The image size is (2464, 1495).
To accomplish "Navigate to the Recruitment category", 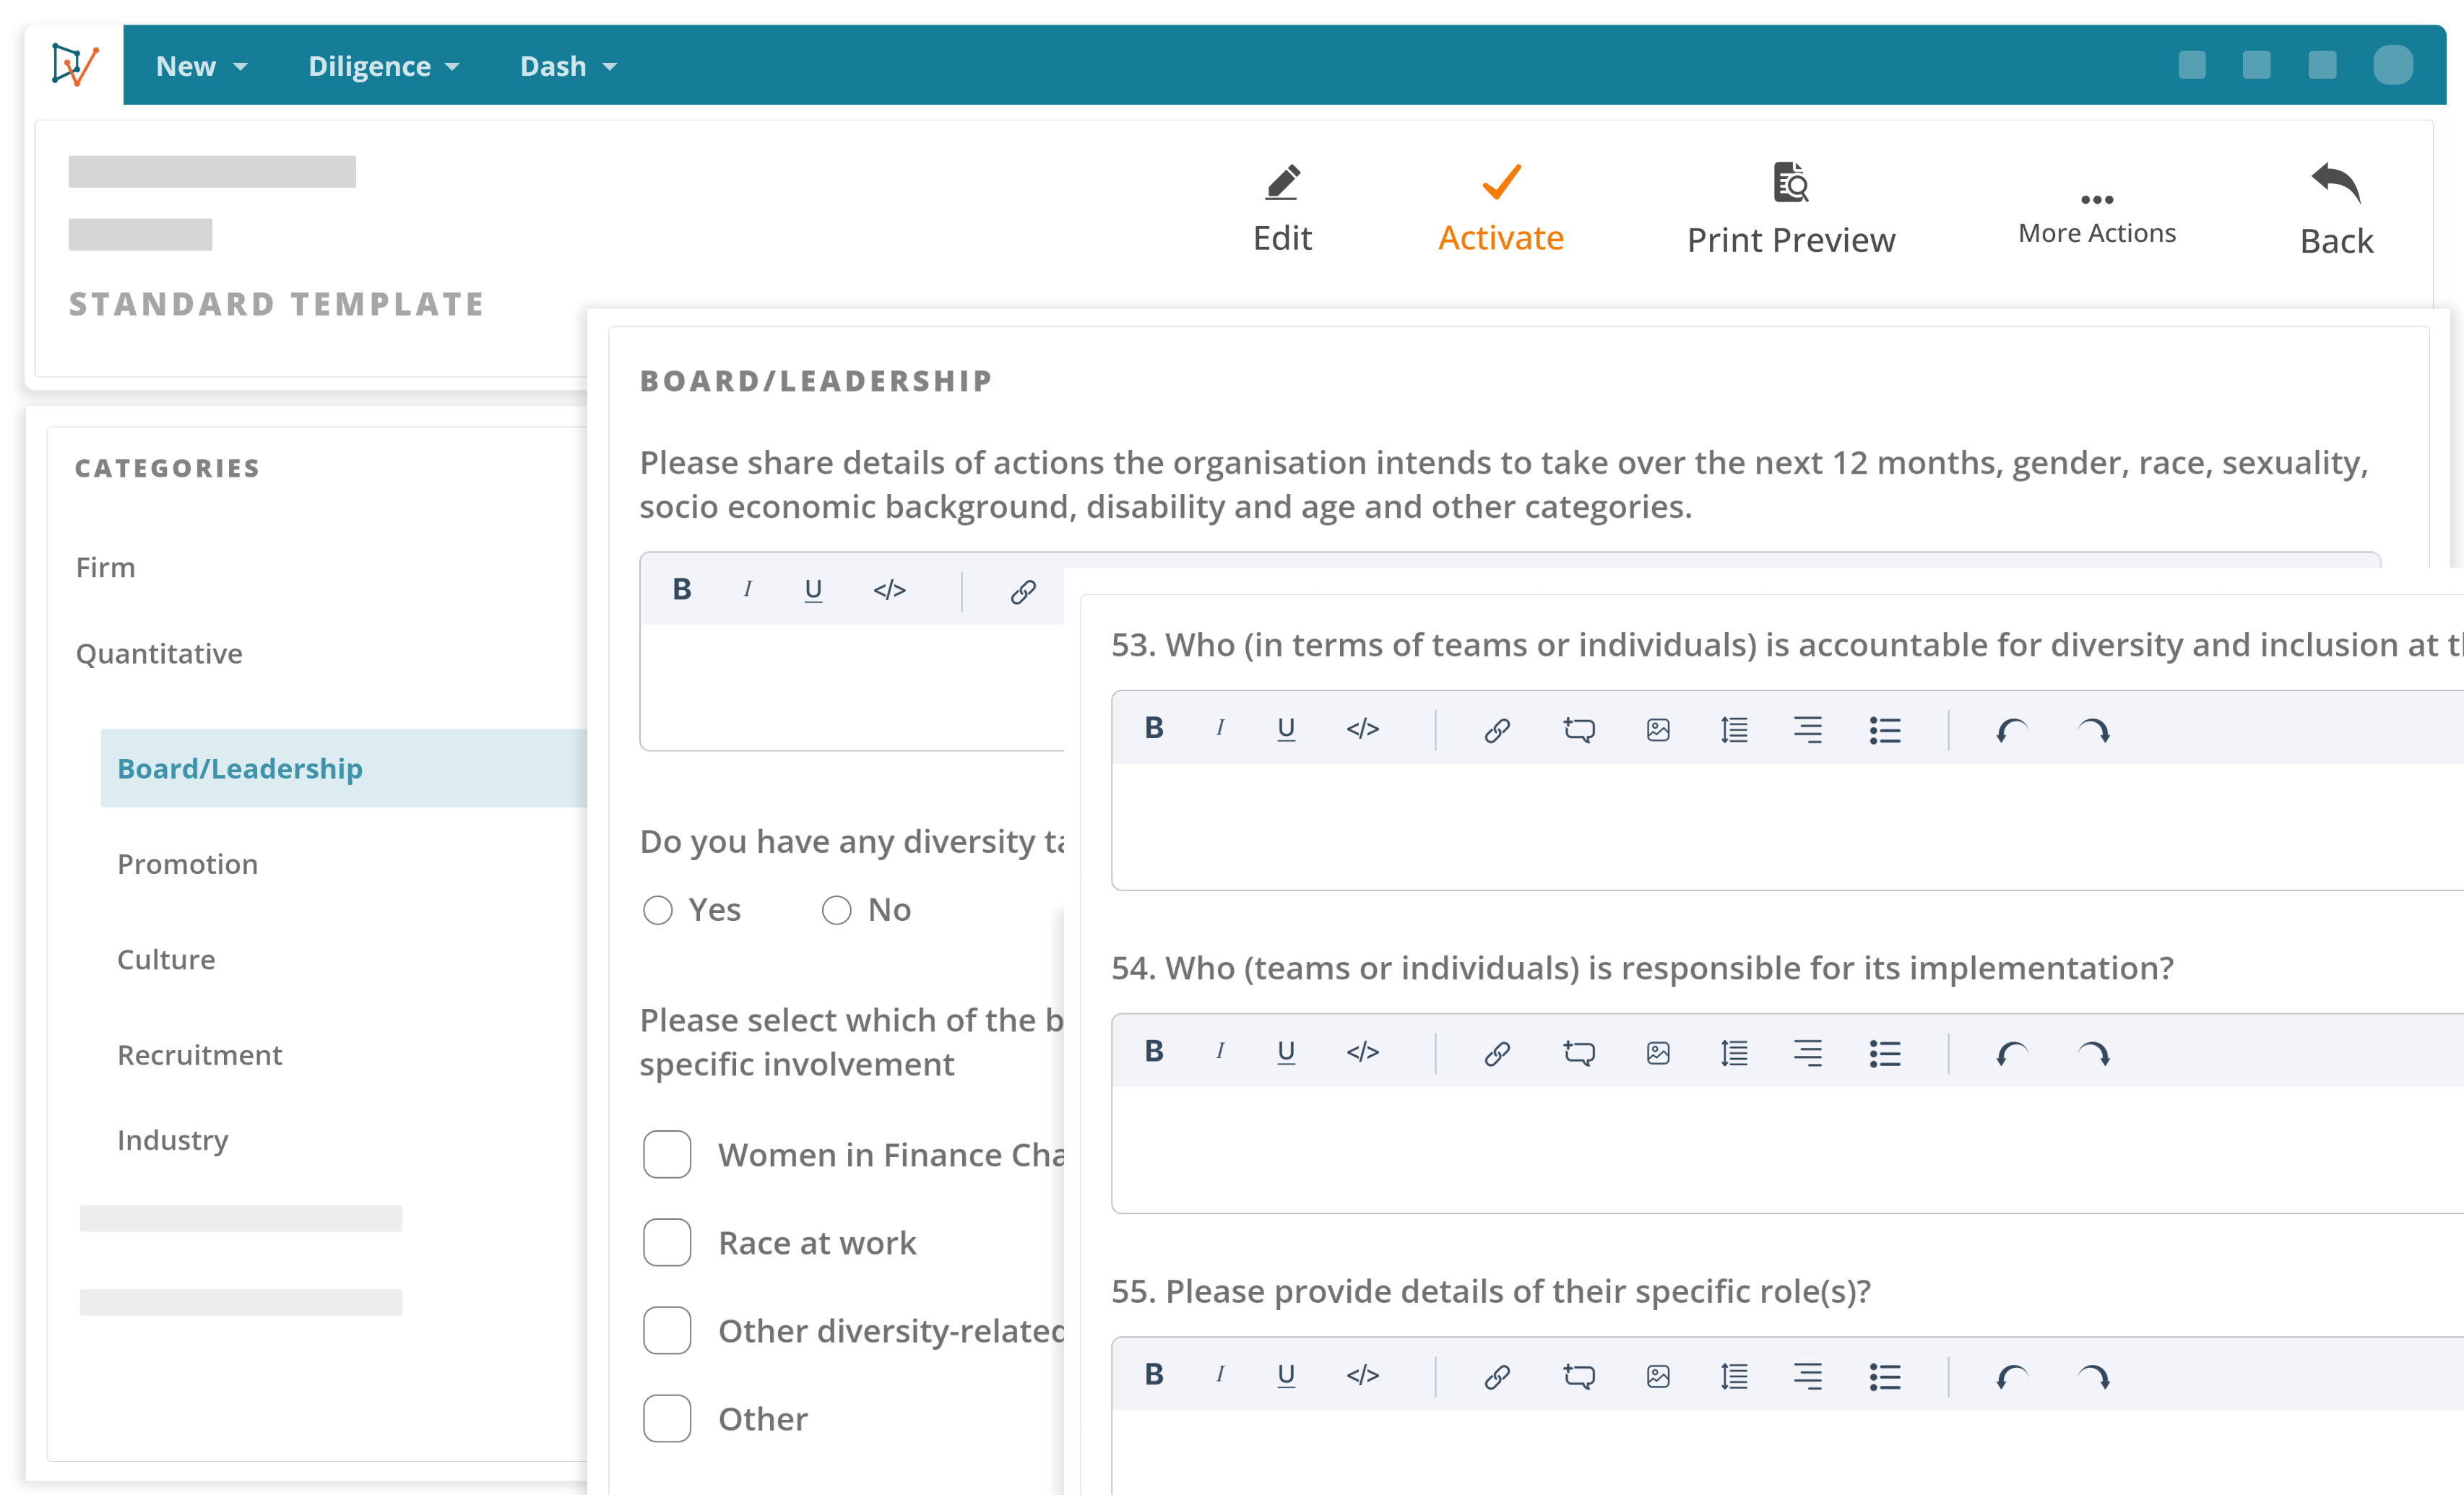I will [199, 1054].
